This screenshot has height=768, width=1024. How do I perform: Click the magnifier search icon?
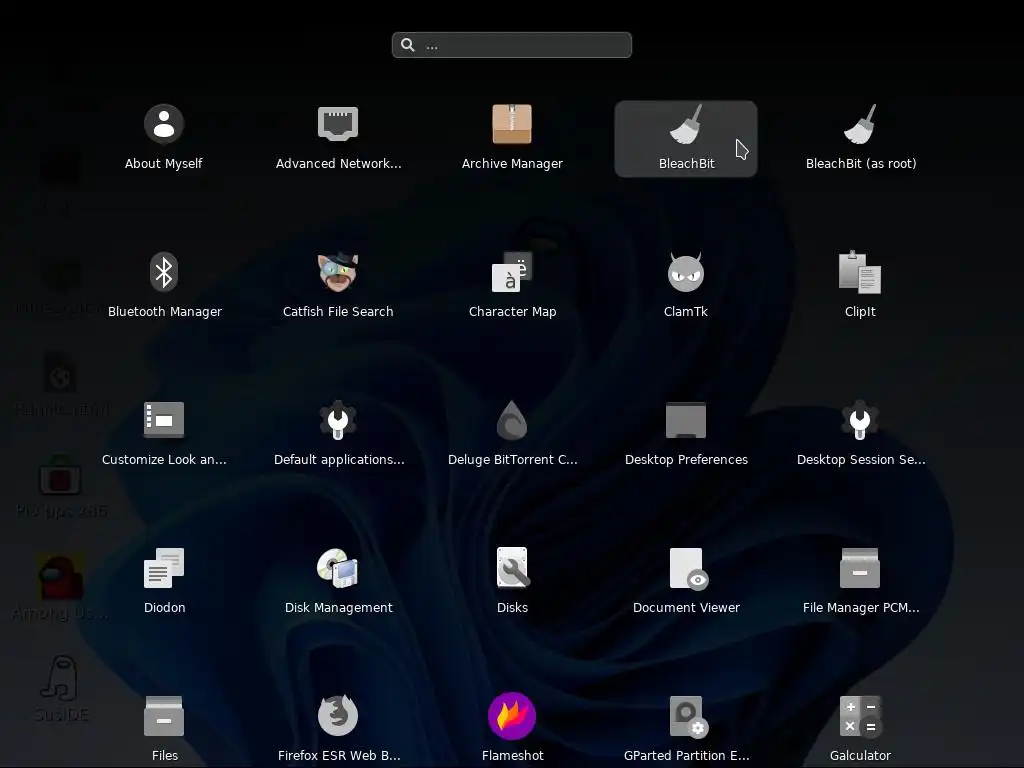(x=408, y=45)
